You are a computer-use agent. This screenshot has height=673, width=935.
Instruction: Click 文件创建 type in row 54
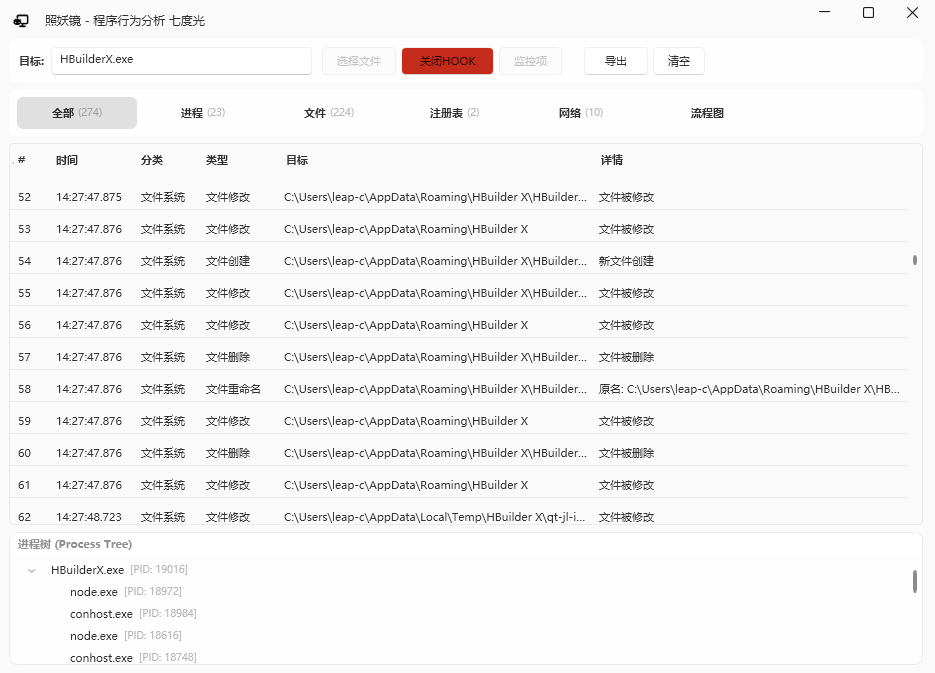click(228, 261)
